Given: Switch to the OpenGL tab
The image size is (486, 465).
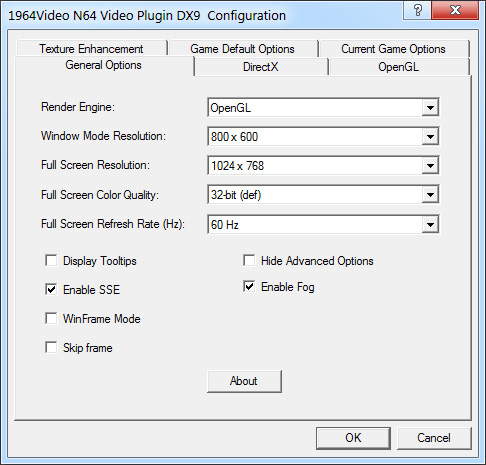Looking at the screenshot, I should 398,67.
